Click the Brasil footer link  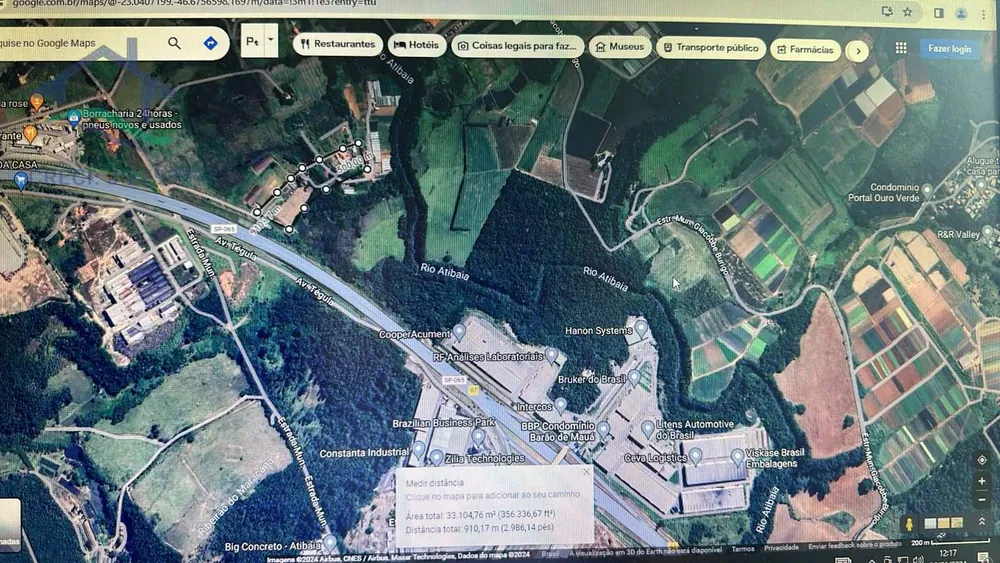click(550, 554)
